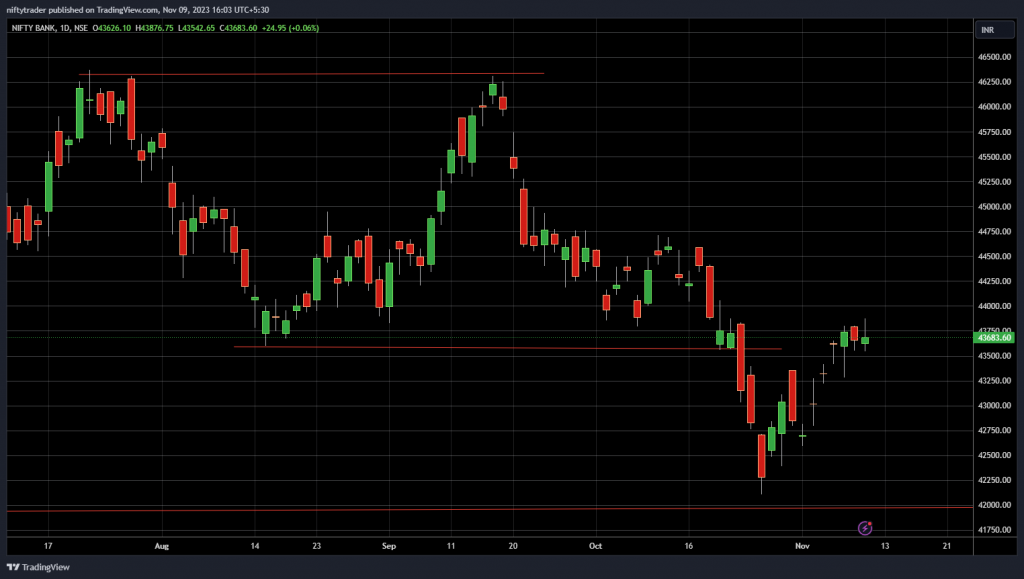The height and width of the screenshot is (579, 1024).
Task: Click the 41750.00 price axis label
Action: click(x=994, y=529)
